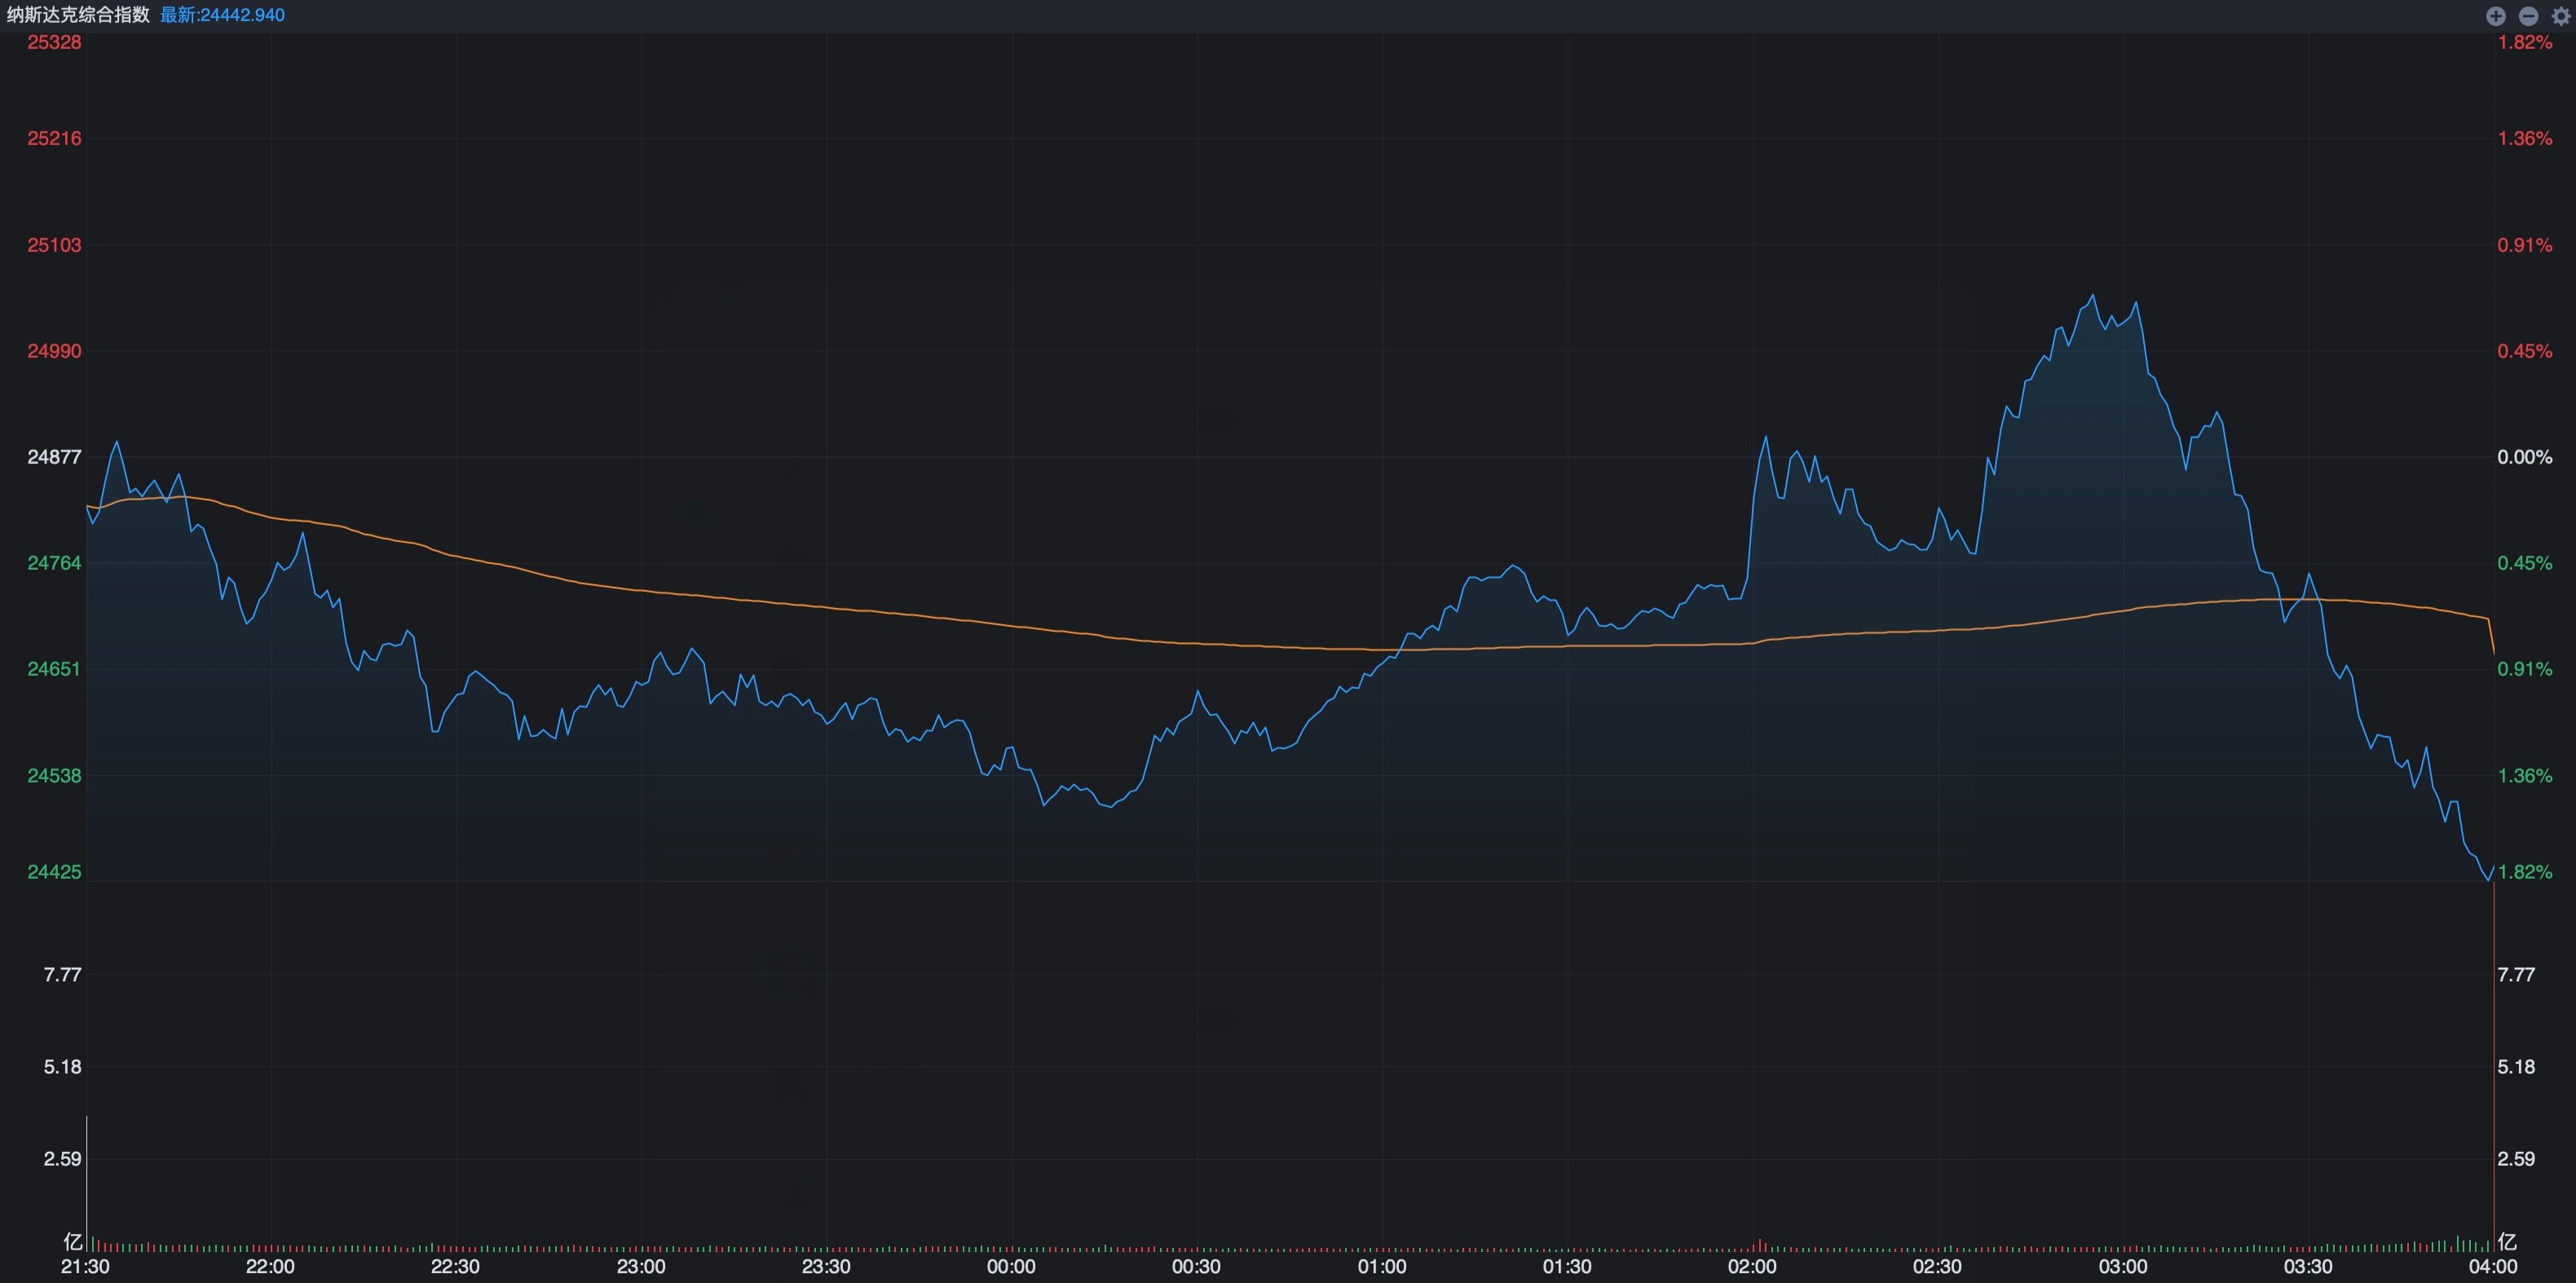Viewport: 2576px width, 1283px height.
Task: Click 5.18 on the right volume axis
Action: pyautogui.click(x=2516, y=1067)
